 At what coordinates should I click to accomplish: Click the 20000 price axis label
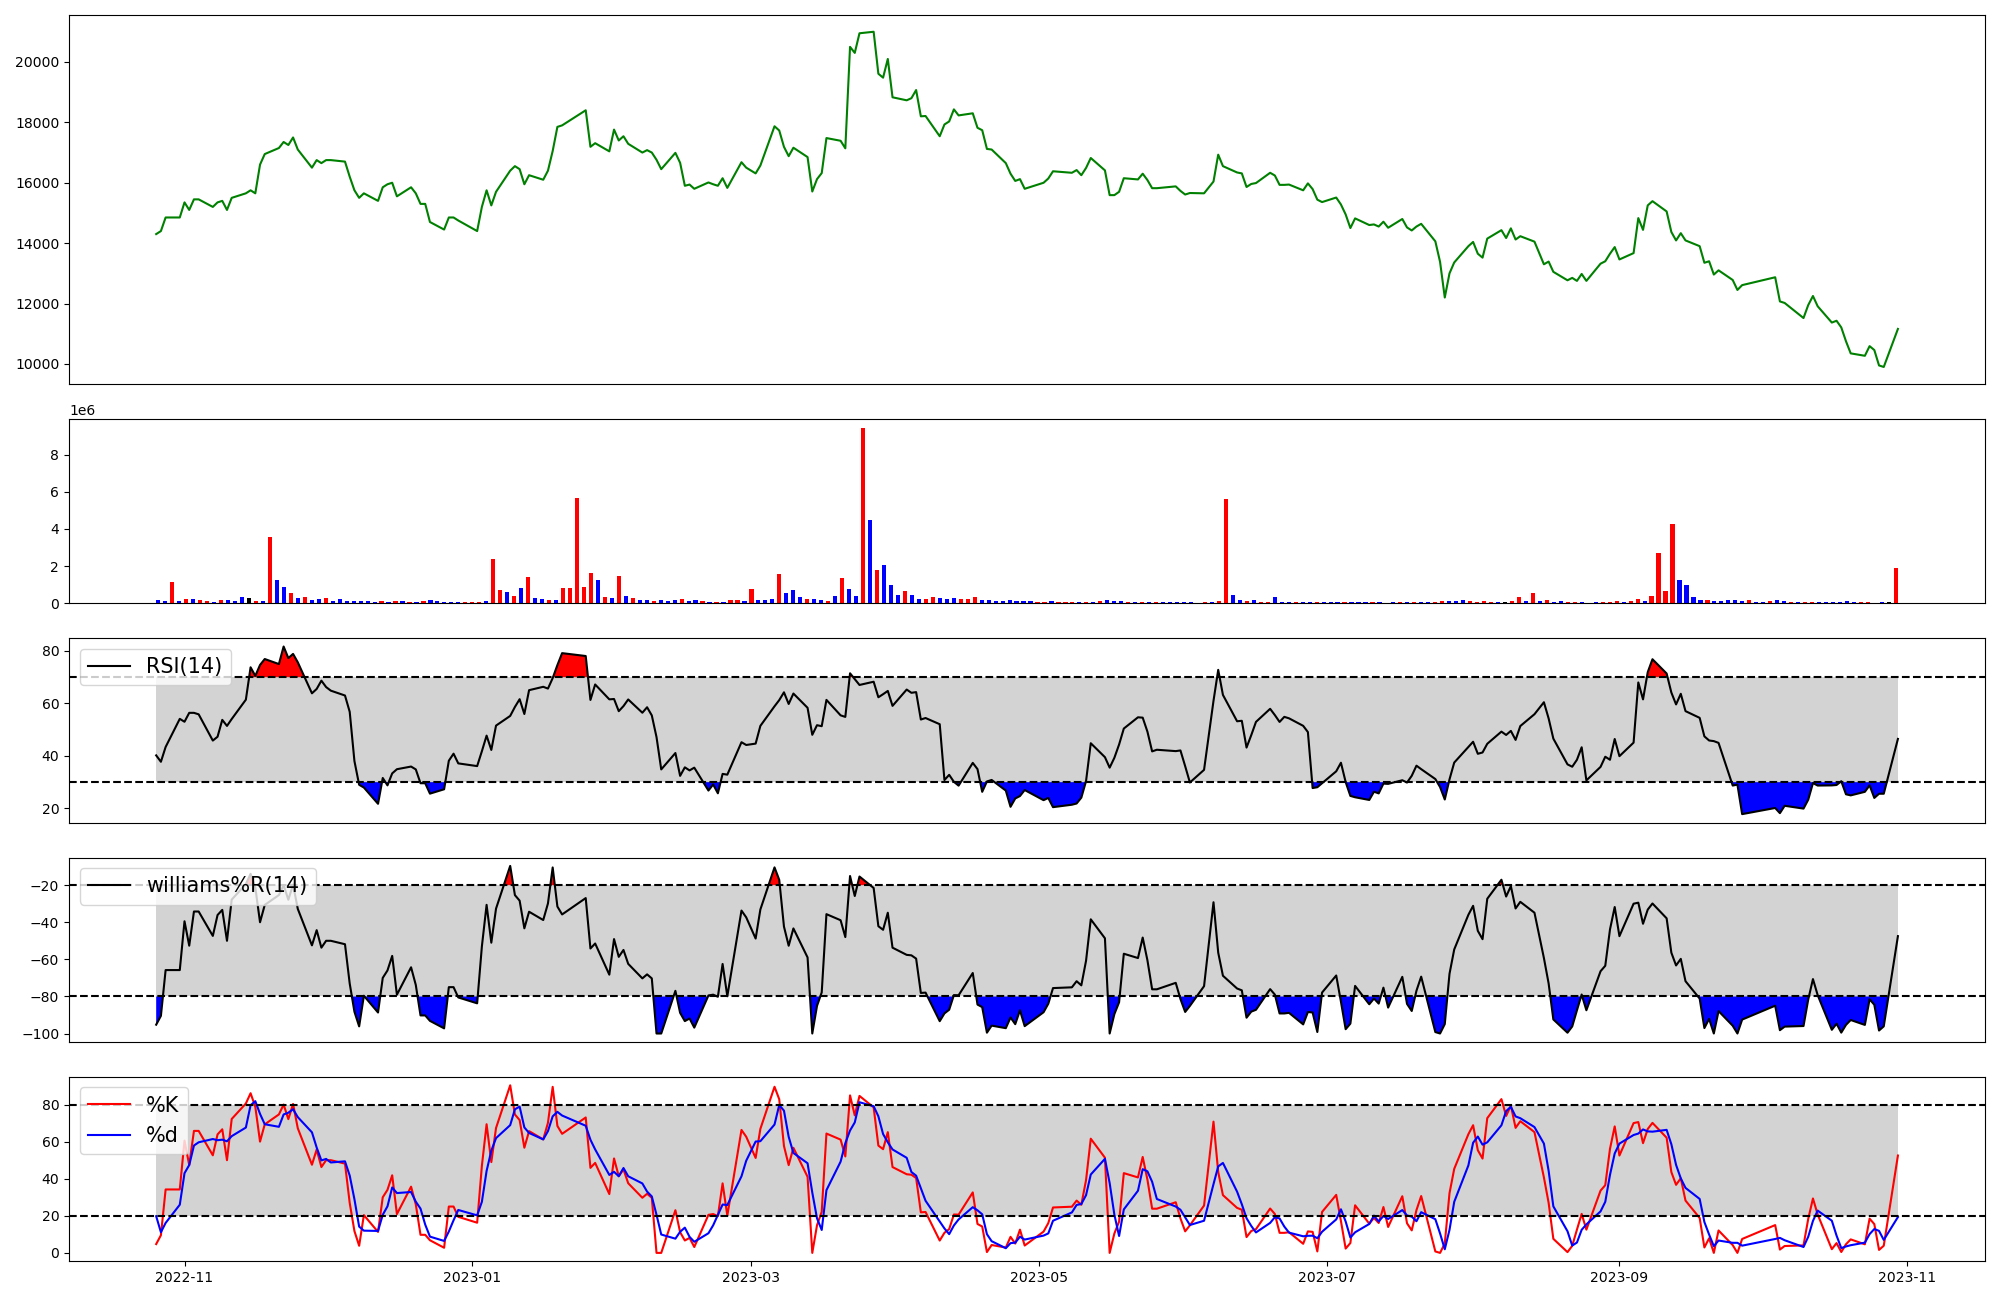click(x=36, y=62)
